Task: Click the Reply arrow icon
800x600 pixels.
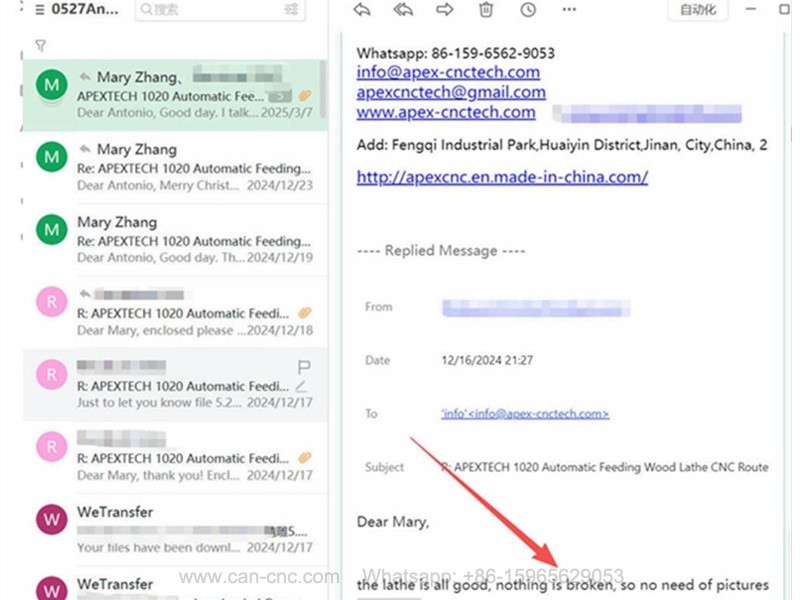Action: tap(362, 9)
